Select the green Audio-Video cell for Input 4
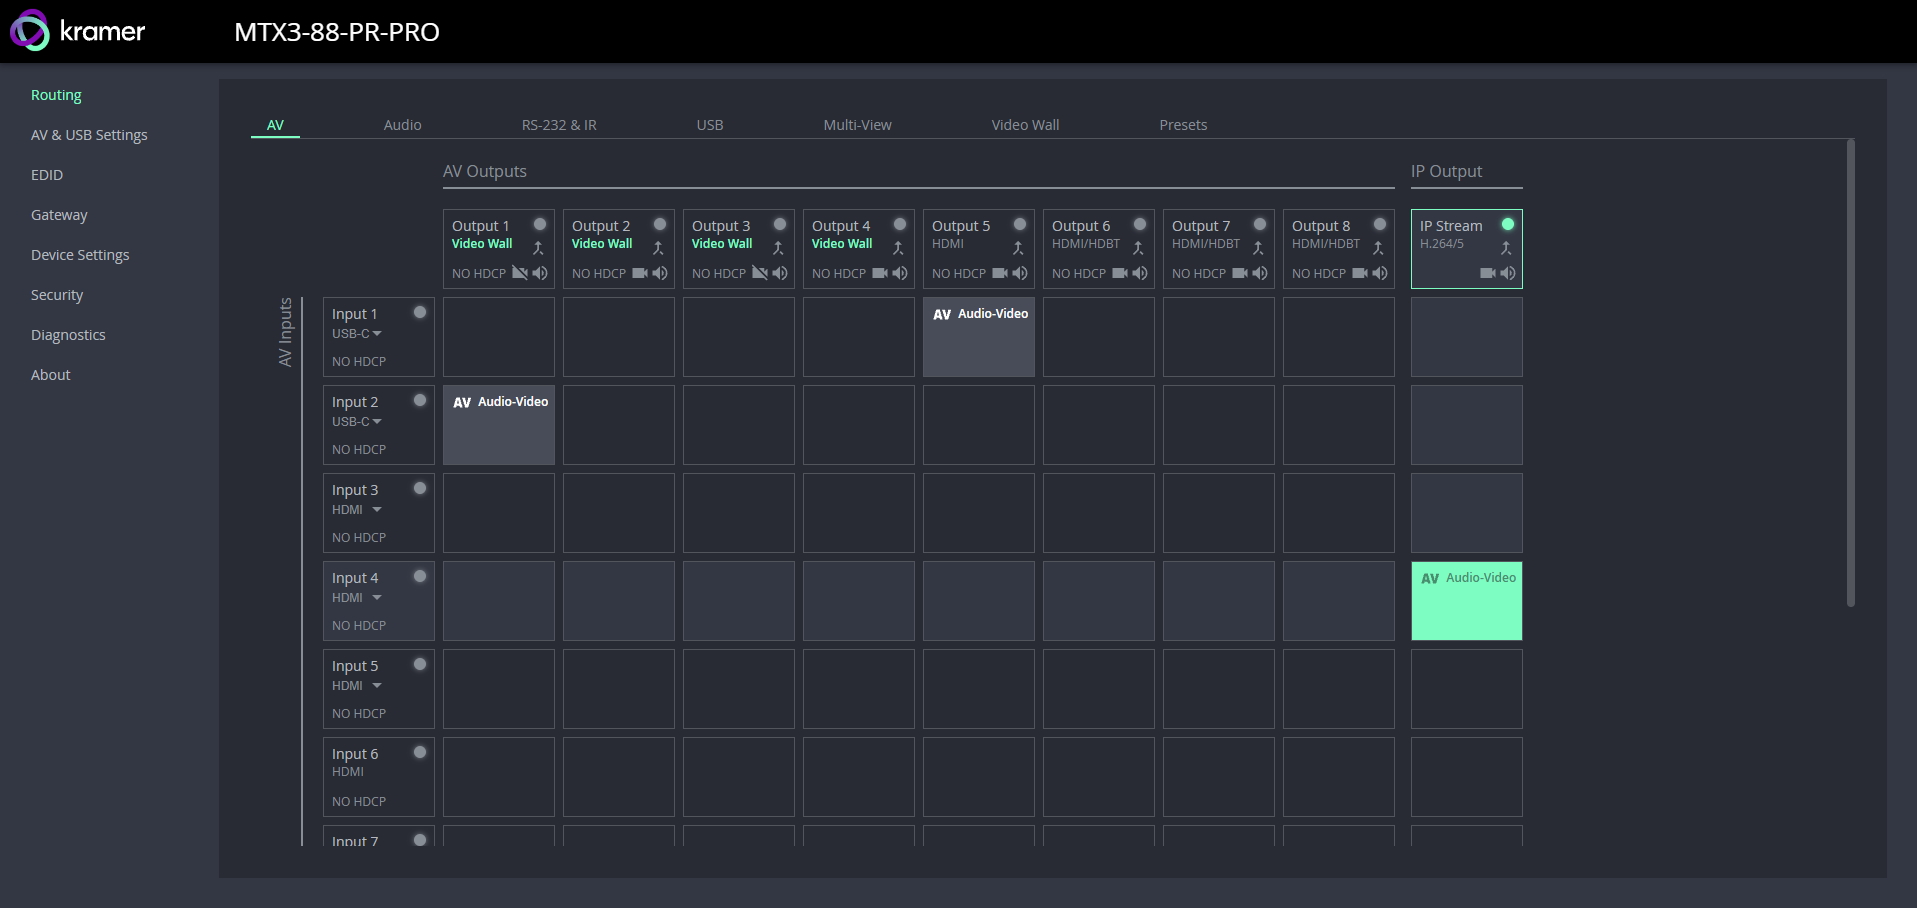 pyautogui.click(x=1466, y=601)
